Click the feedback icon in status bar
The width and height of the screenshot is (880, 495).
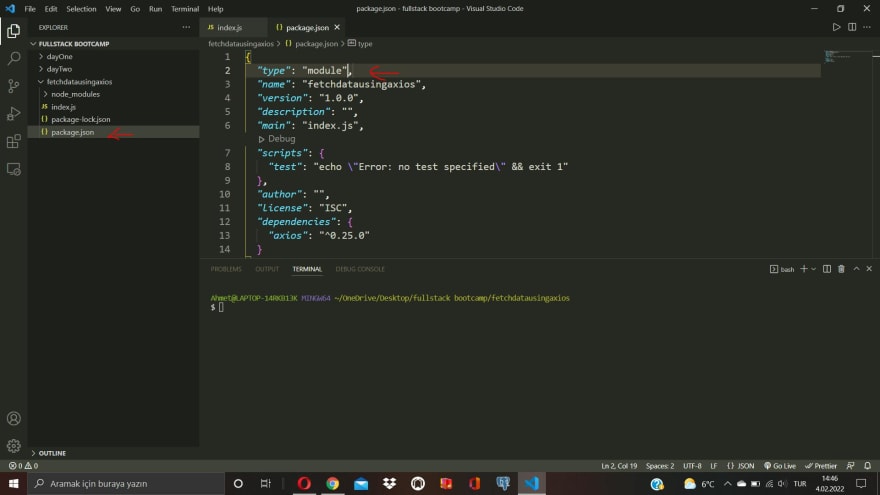tap(851, 466)
